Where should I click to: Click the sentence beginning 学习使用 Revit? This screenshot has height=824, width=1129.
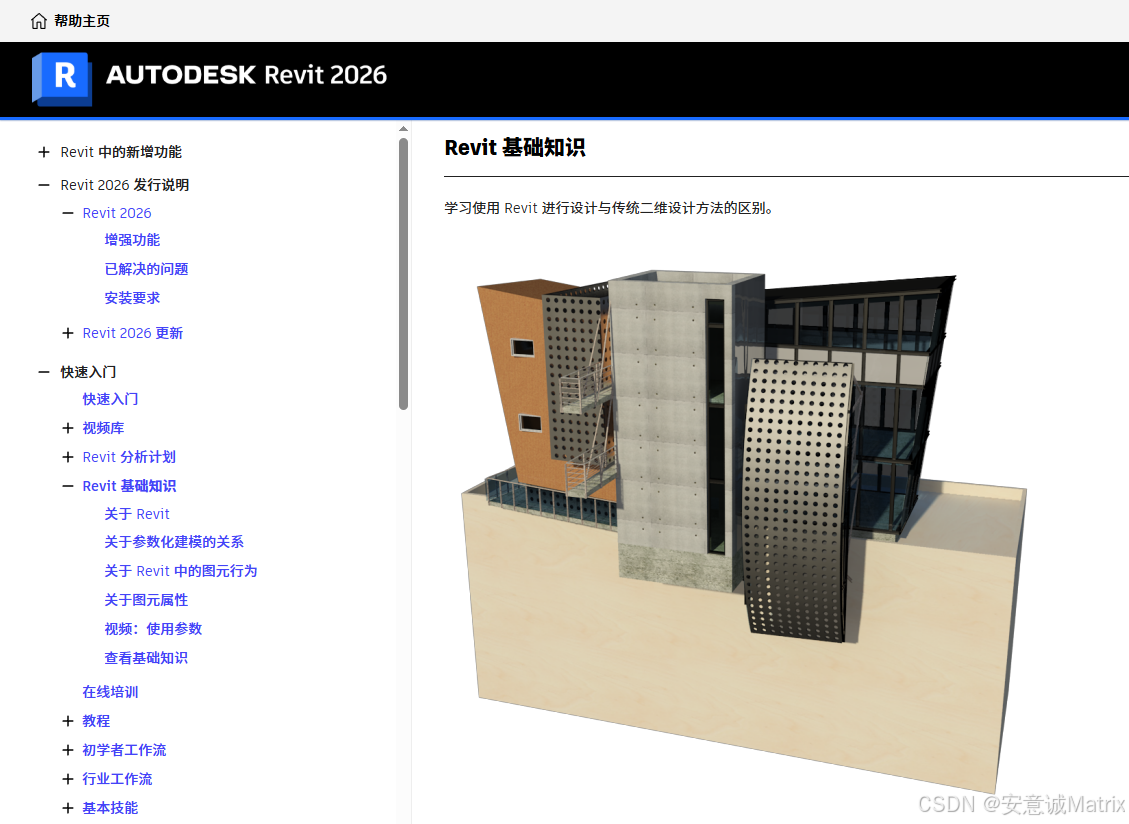pyautogui.click(x=609, y=208)
